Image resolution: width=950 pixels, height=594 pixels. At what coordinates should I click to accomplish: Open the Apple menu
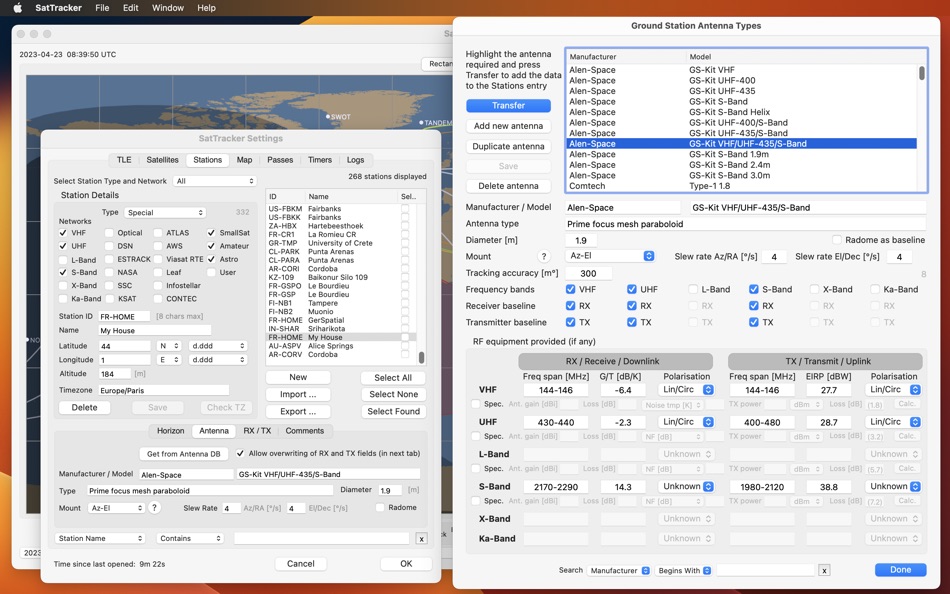(x=18, y=8)
